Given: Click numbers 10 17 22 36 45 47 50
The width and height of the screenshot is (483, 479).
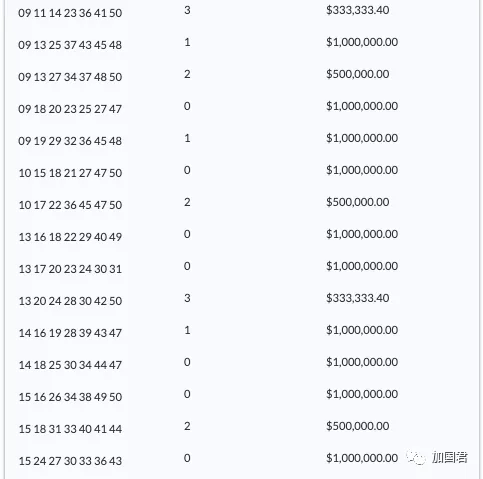Looking at the screenshot, I should pos(70,205).
